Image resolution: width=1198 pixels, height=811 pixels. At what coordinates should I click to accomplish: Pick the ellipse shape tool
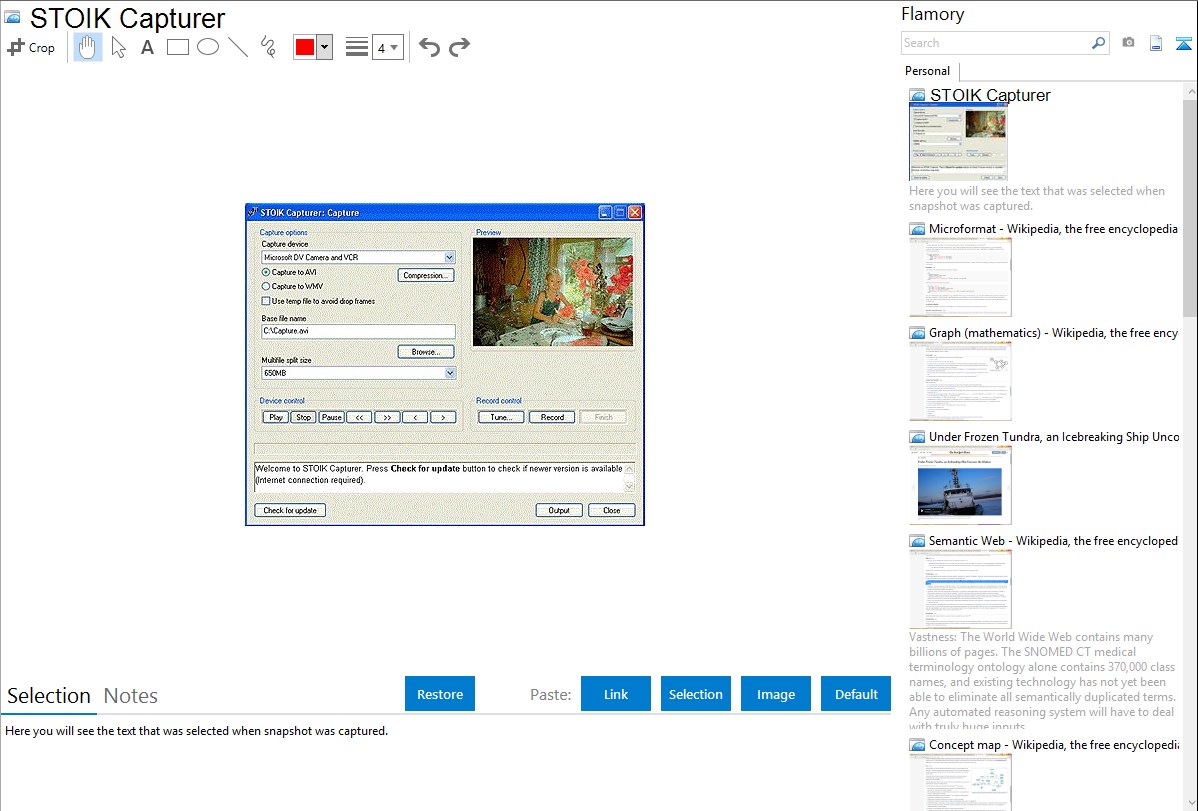[x=207, y=47]
